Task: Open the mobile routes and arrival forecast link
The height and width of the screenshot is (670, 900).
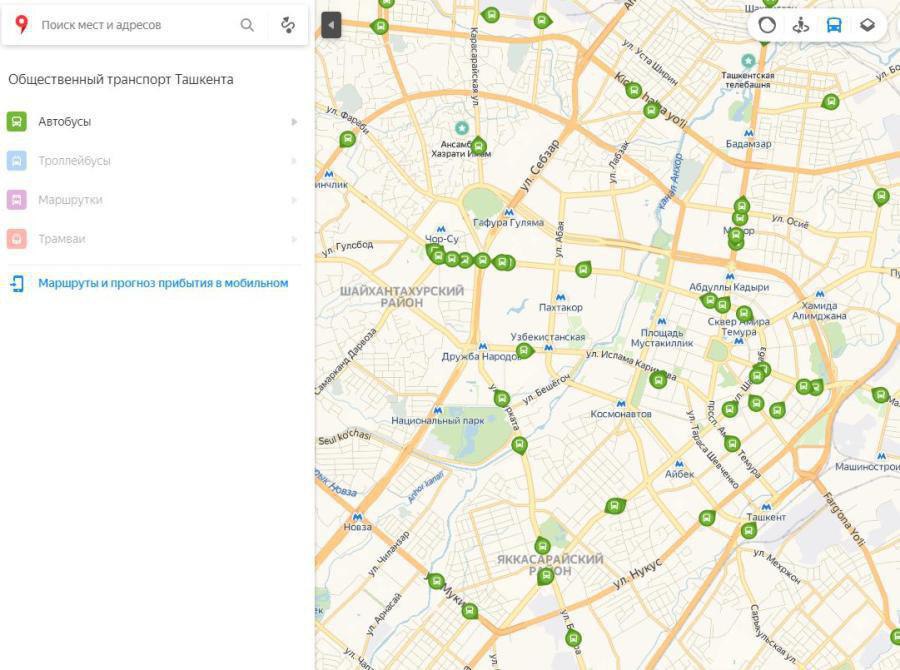Action: coord(163,283)
